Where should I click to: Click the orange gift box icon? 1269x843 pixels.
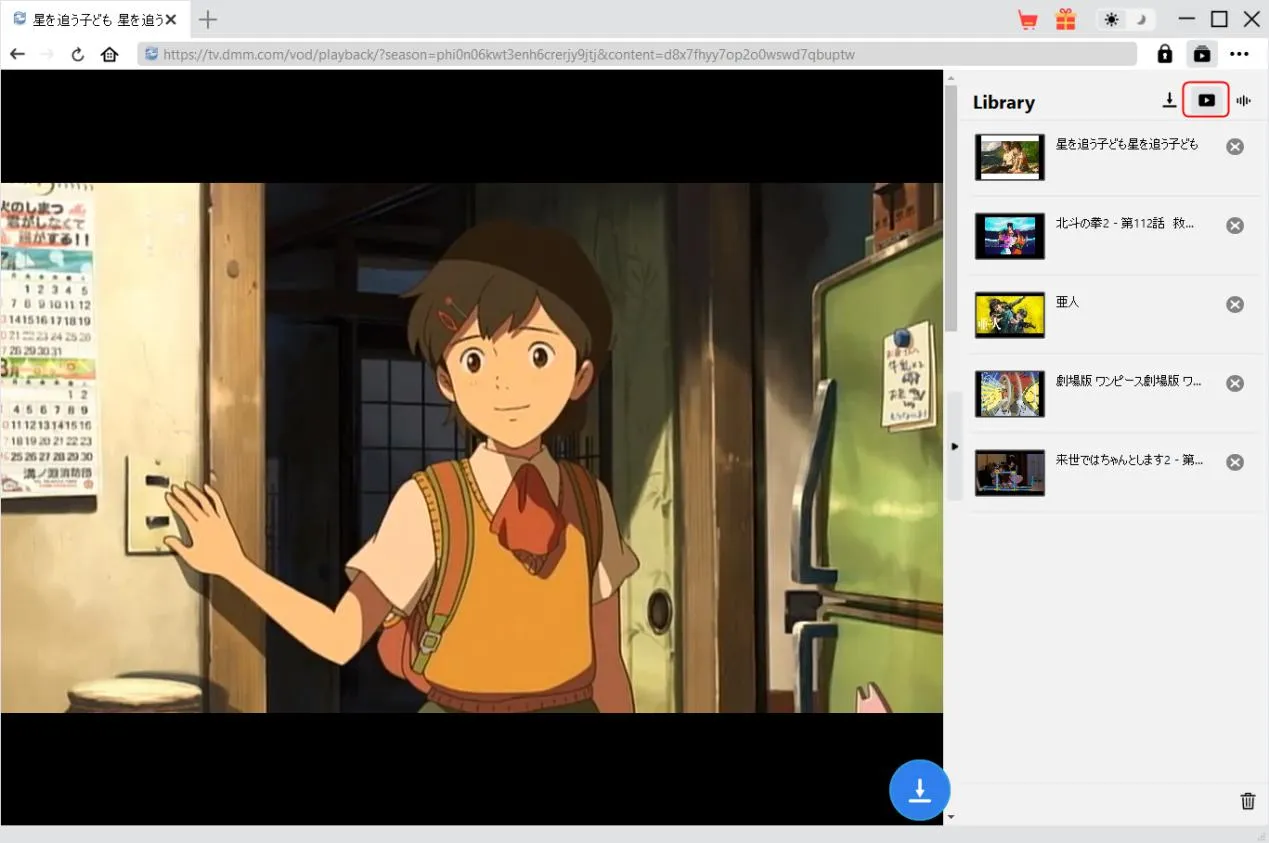[x=1066, y=20]
